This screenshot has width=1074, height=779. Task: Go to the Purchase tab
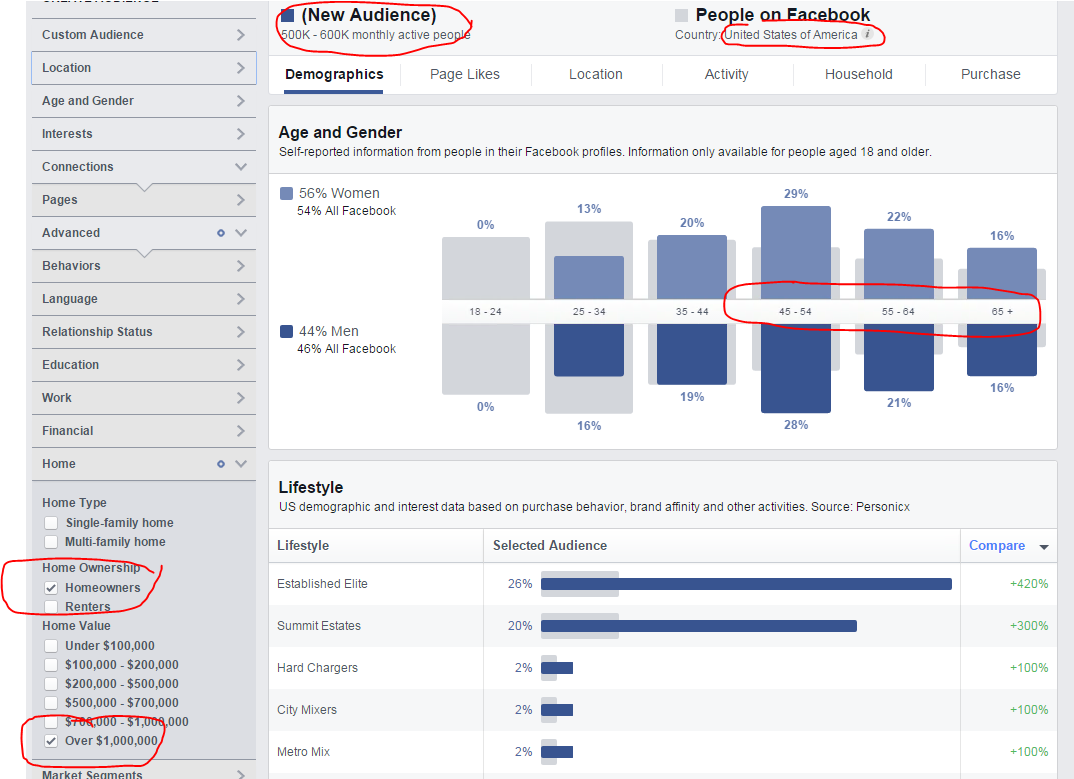[x=990, y=74]
